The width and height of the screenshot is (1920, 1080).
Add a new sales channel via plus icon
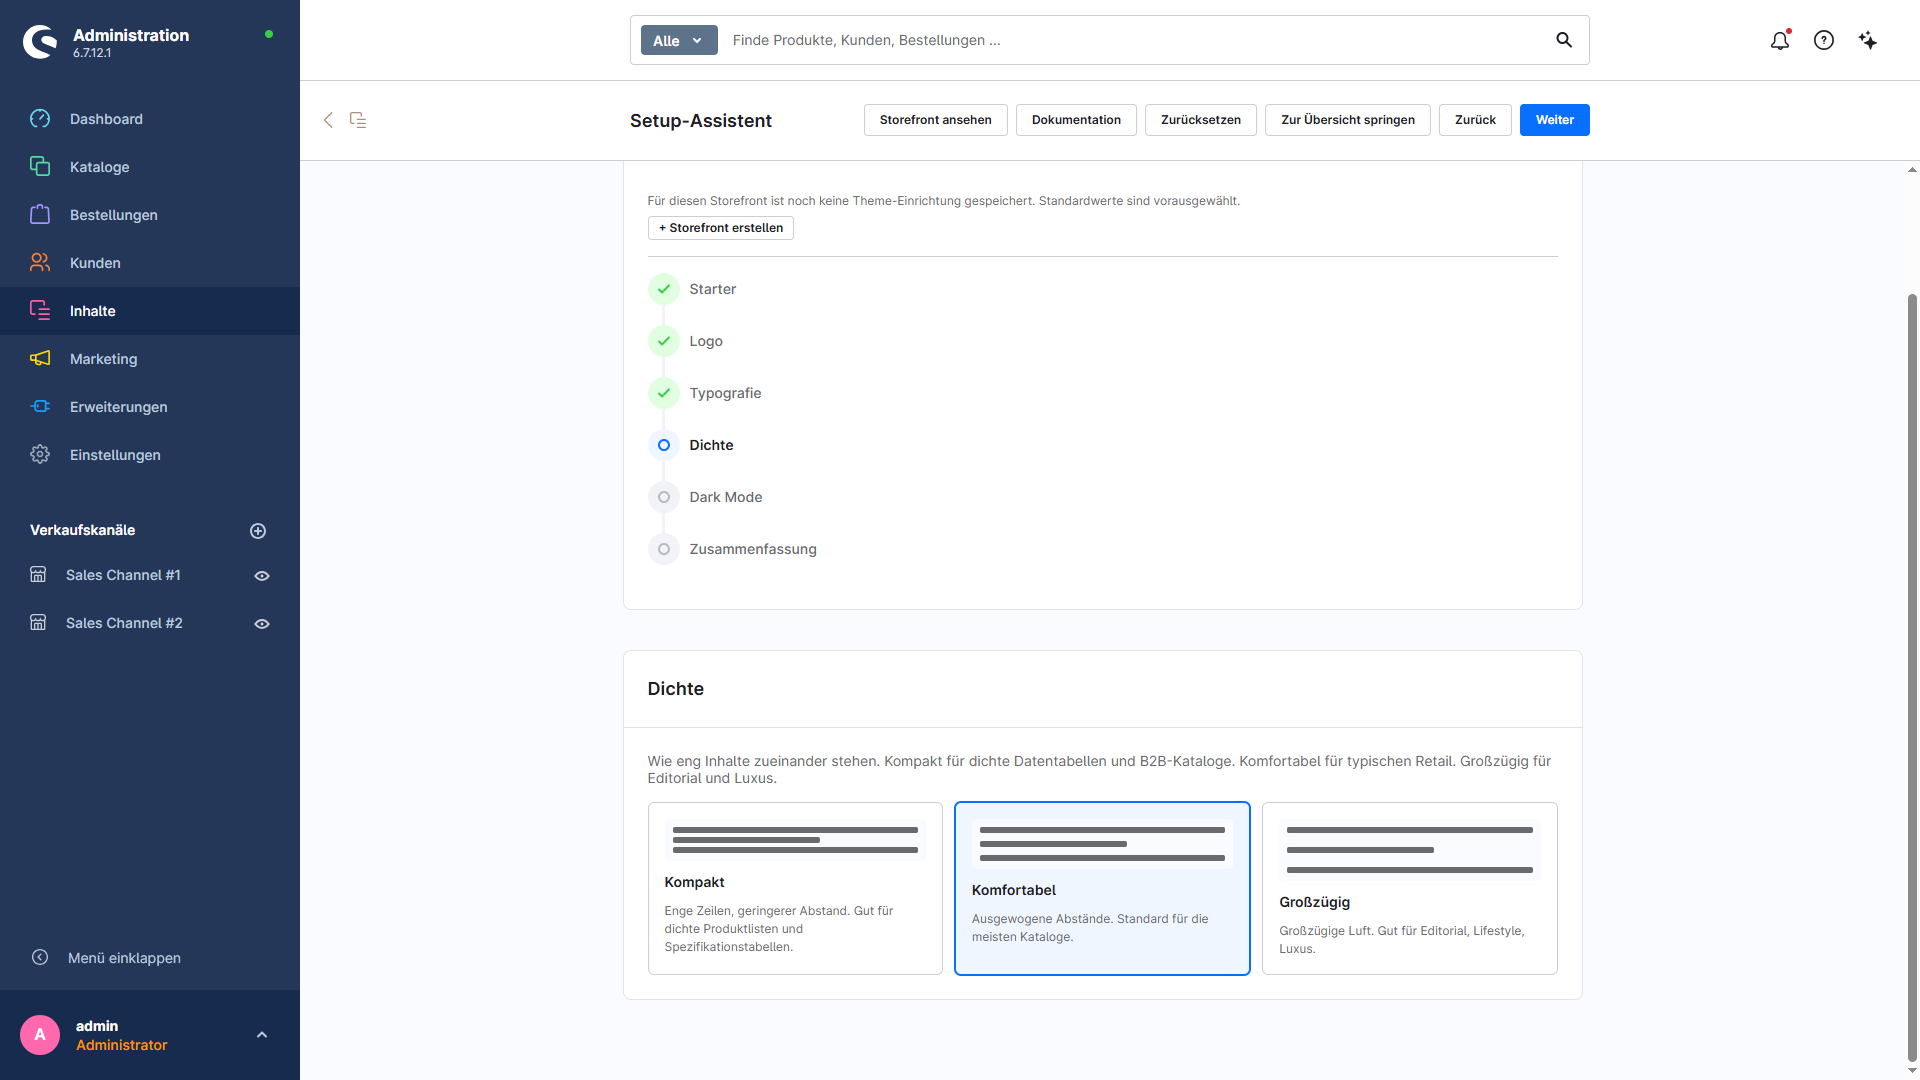pyautogui.click(x=258, y=531)
